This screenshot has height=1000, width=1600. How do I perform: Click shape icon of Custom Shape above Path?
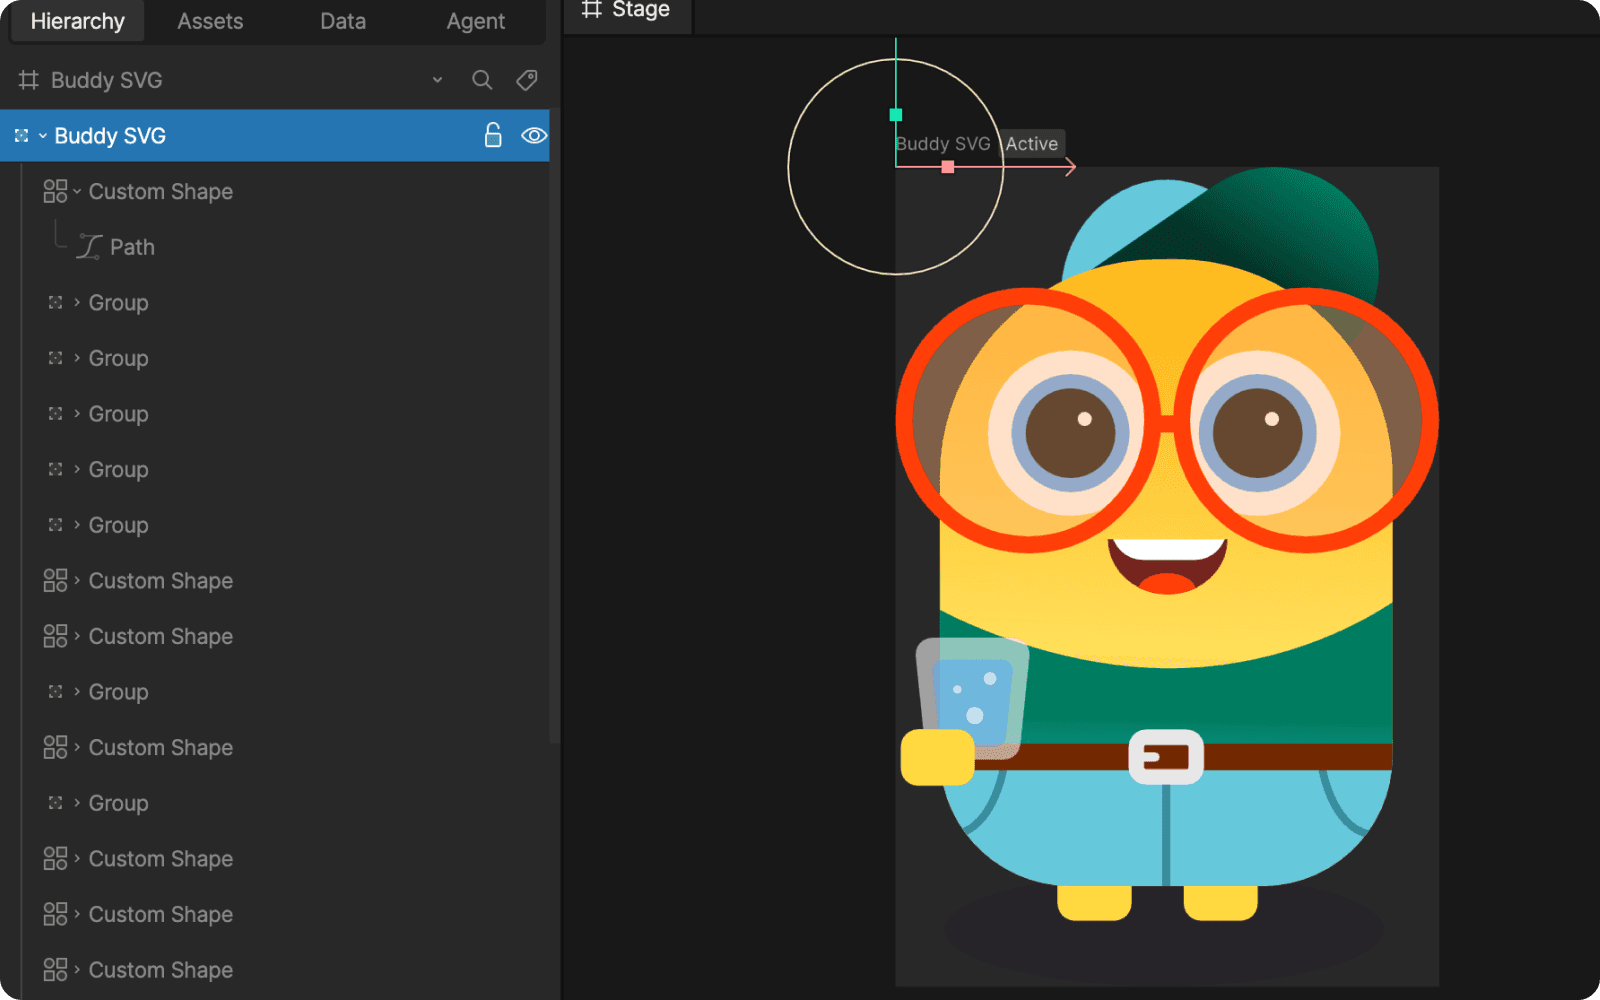[x=55, y=191]
